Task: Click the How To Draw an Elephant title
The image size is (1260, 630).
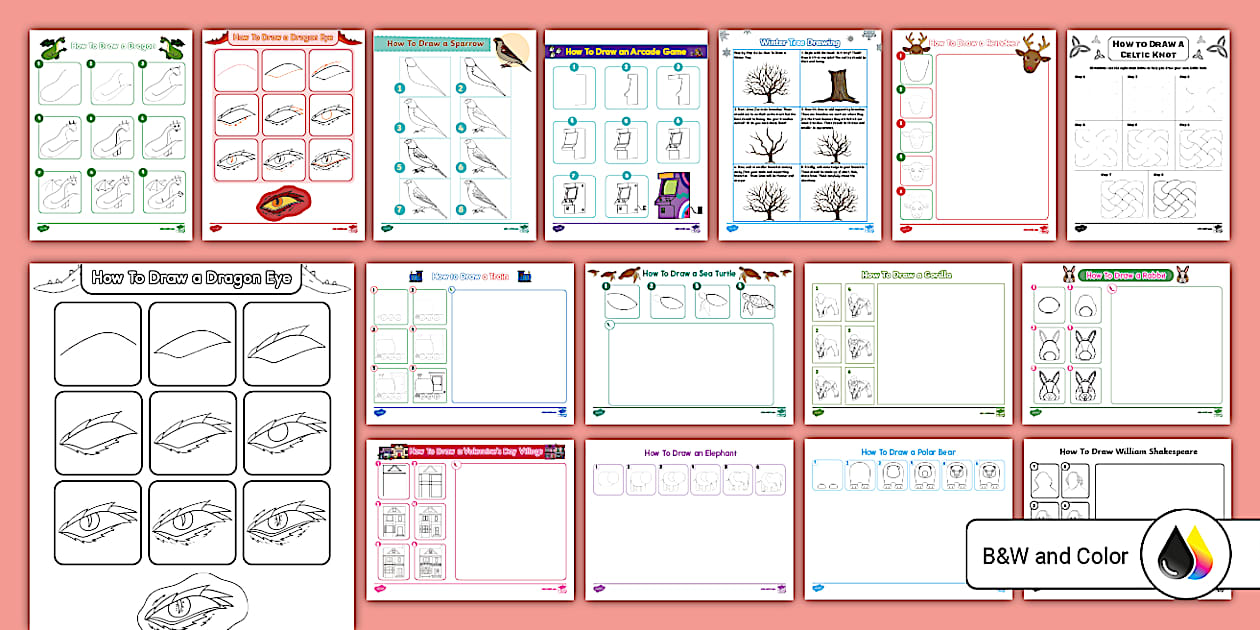Action: click(x=693, y=452)
